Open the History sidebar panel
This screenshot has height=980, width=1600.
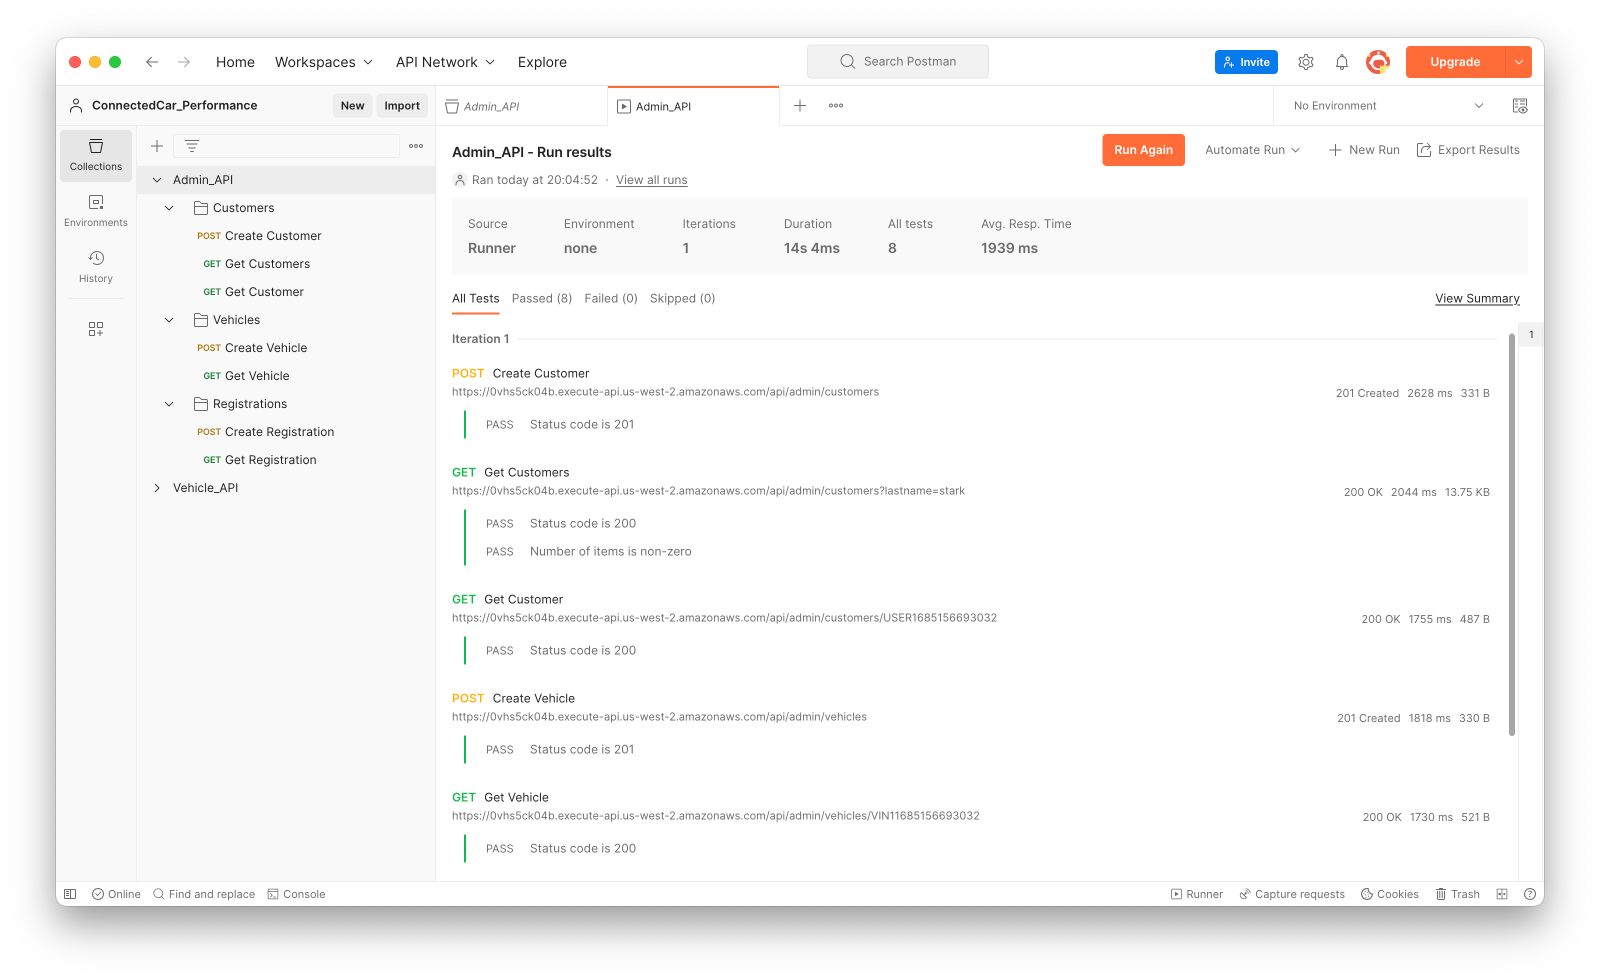(96, 267)
